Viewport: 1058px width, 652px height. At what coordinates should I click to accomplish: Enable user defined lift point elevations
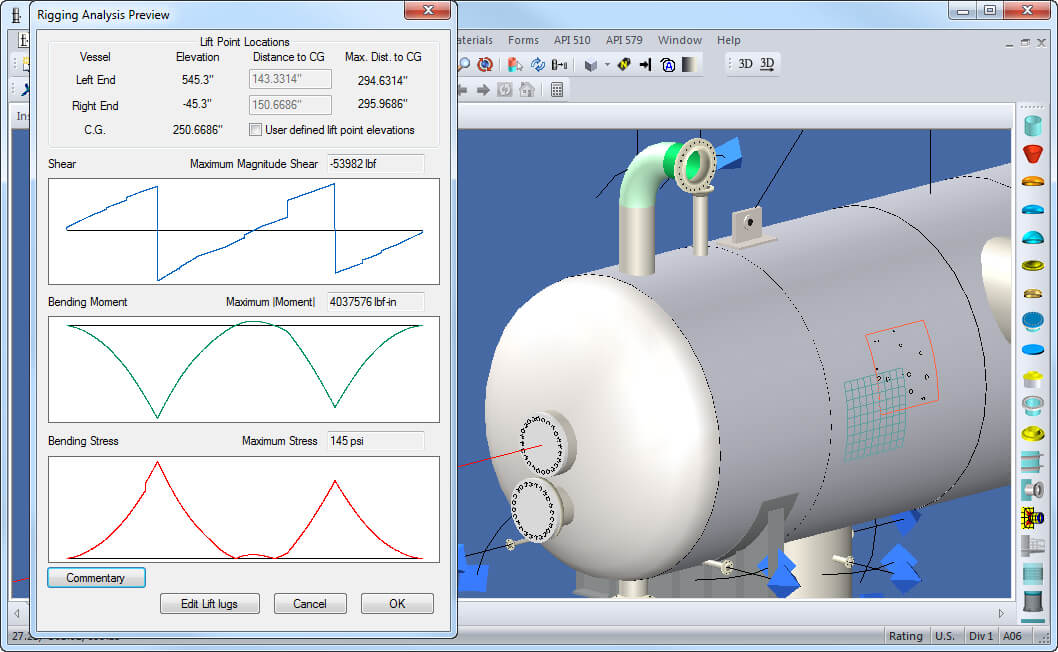coord(256,129)
